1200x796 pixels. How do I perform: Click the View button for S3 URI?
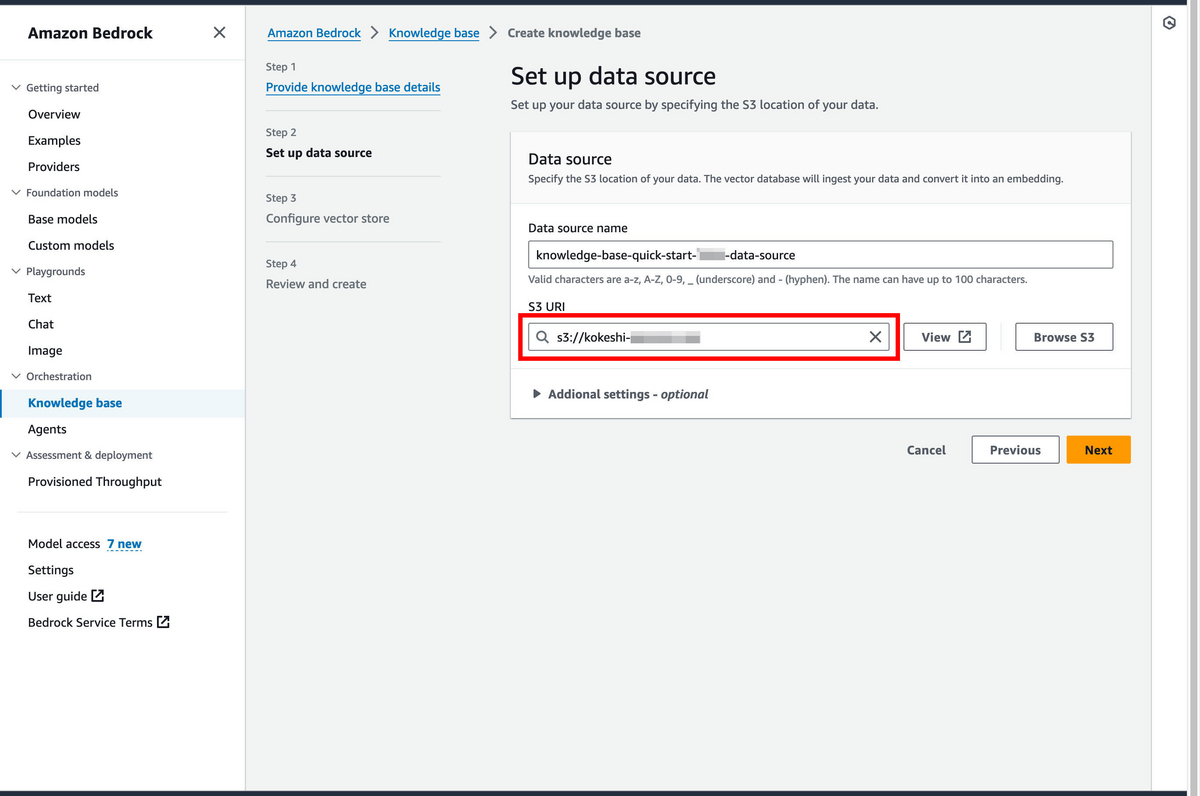945,337
